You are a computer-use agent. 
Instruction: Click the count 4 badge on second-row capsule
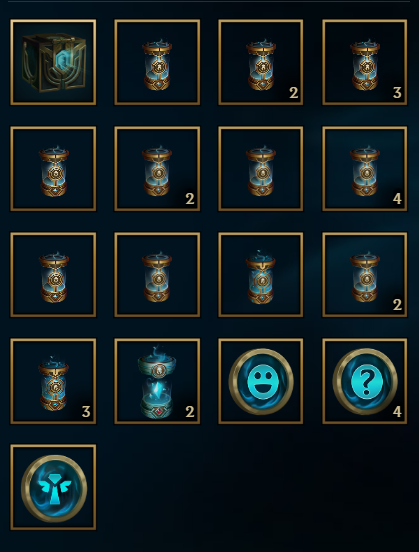pyautogui.click(x=397, y=199)
